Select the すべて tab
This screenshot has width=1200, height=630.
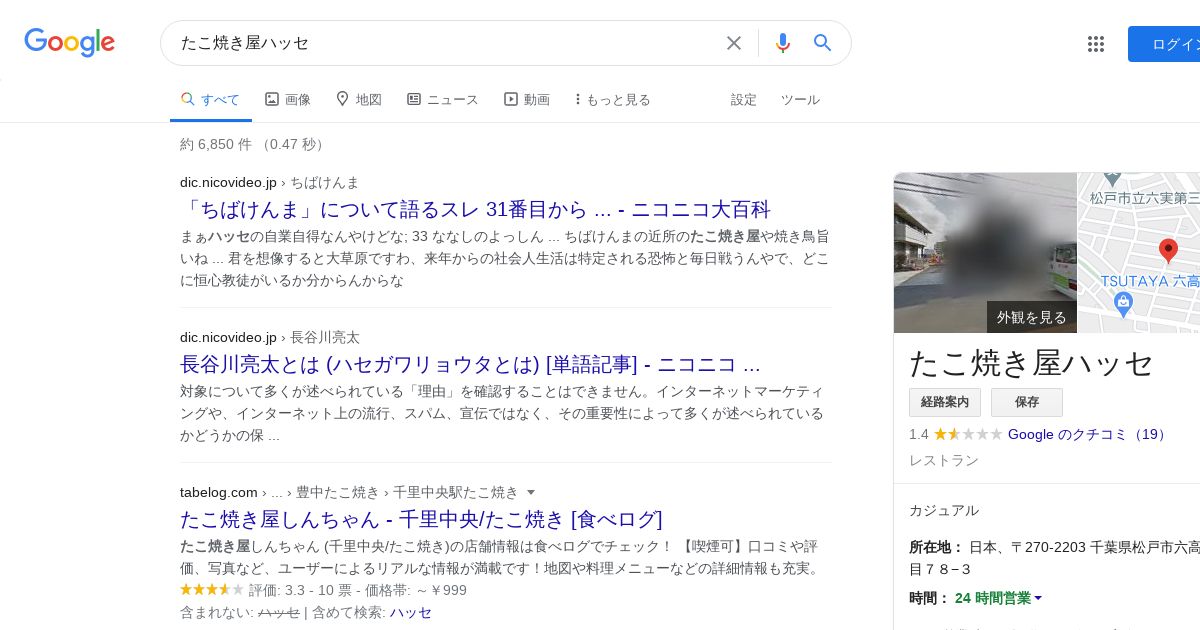point(210,99)
